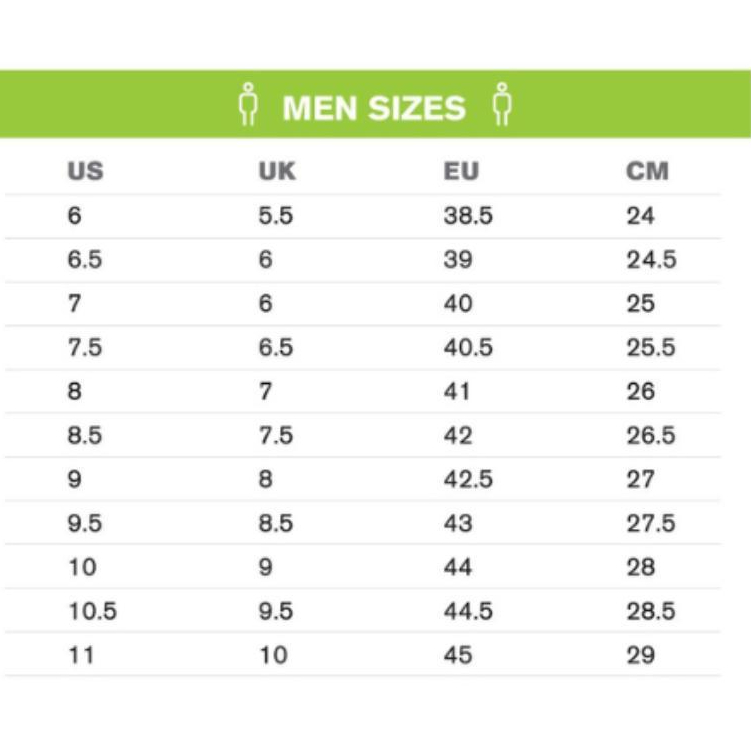The height and width of the screenshot is (751, 751).
Task: Click the UK size 5.5 cell
Action: point(275,216)
